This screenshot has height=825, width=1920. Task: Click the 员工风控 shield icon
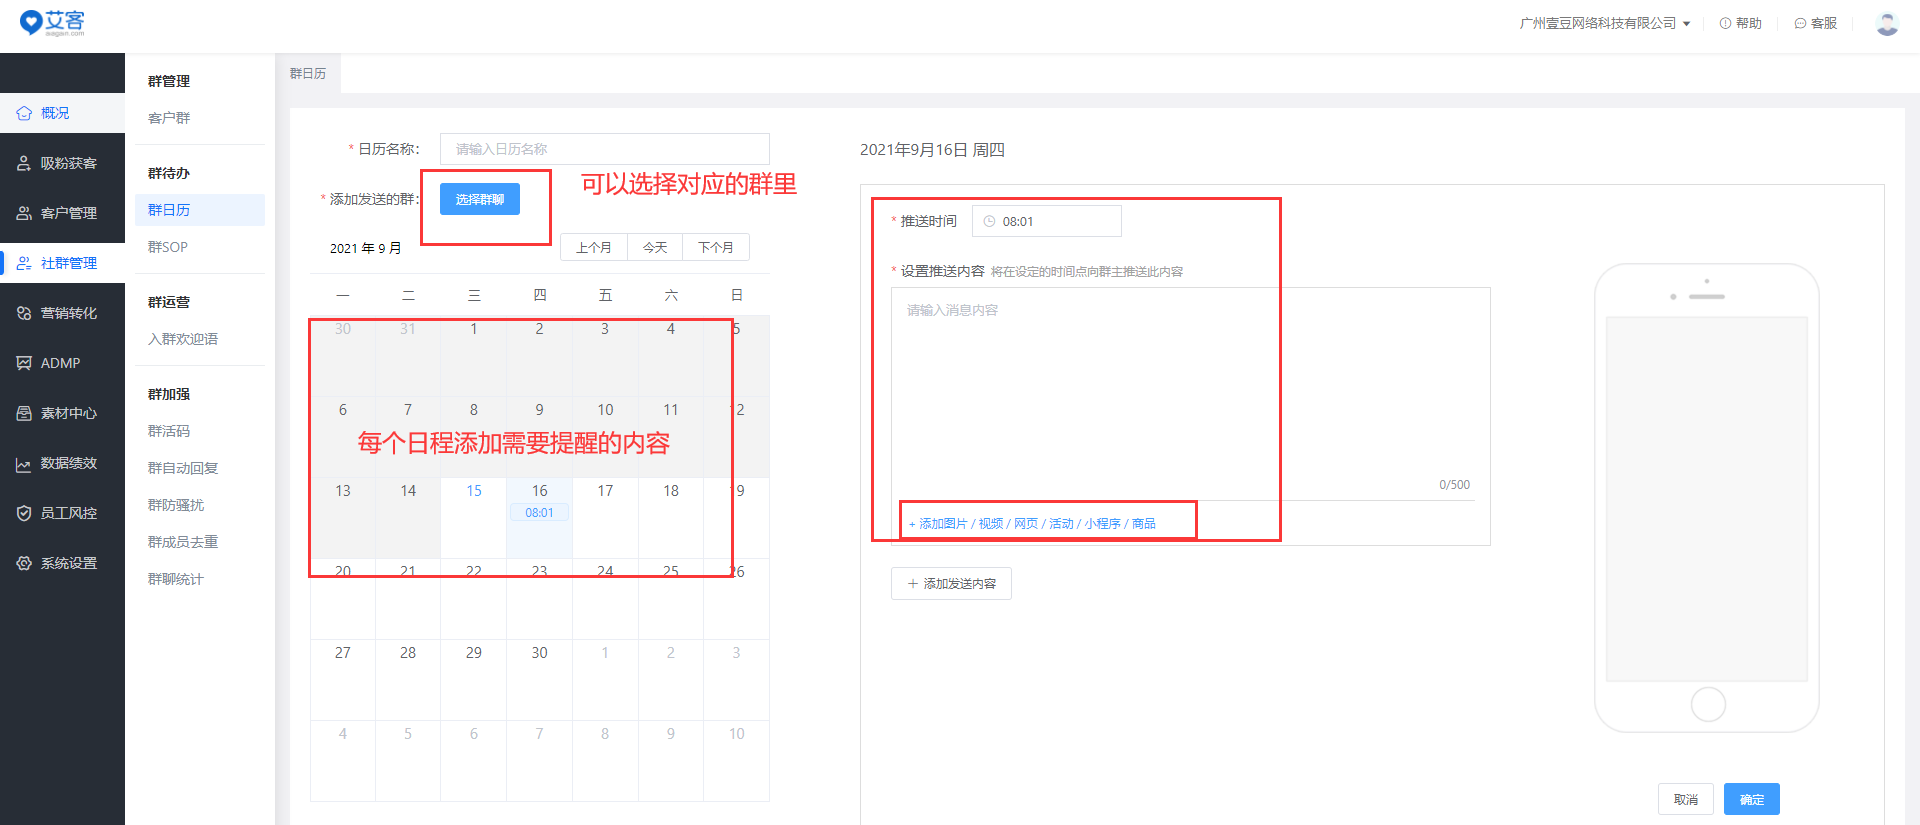coord(24,513)
